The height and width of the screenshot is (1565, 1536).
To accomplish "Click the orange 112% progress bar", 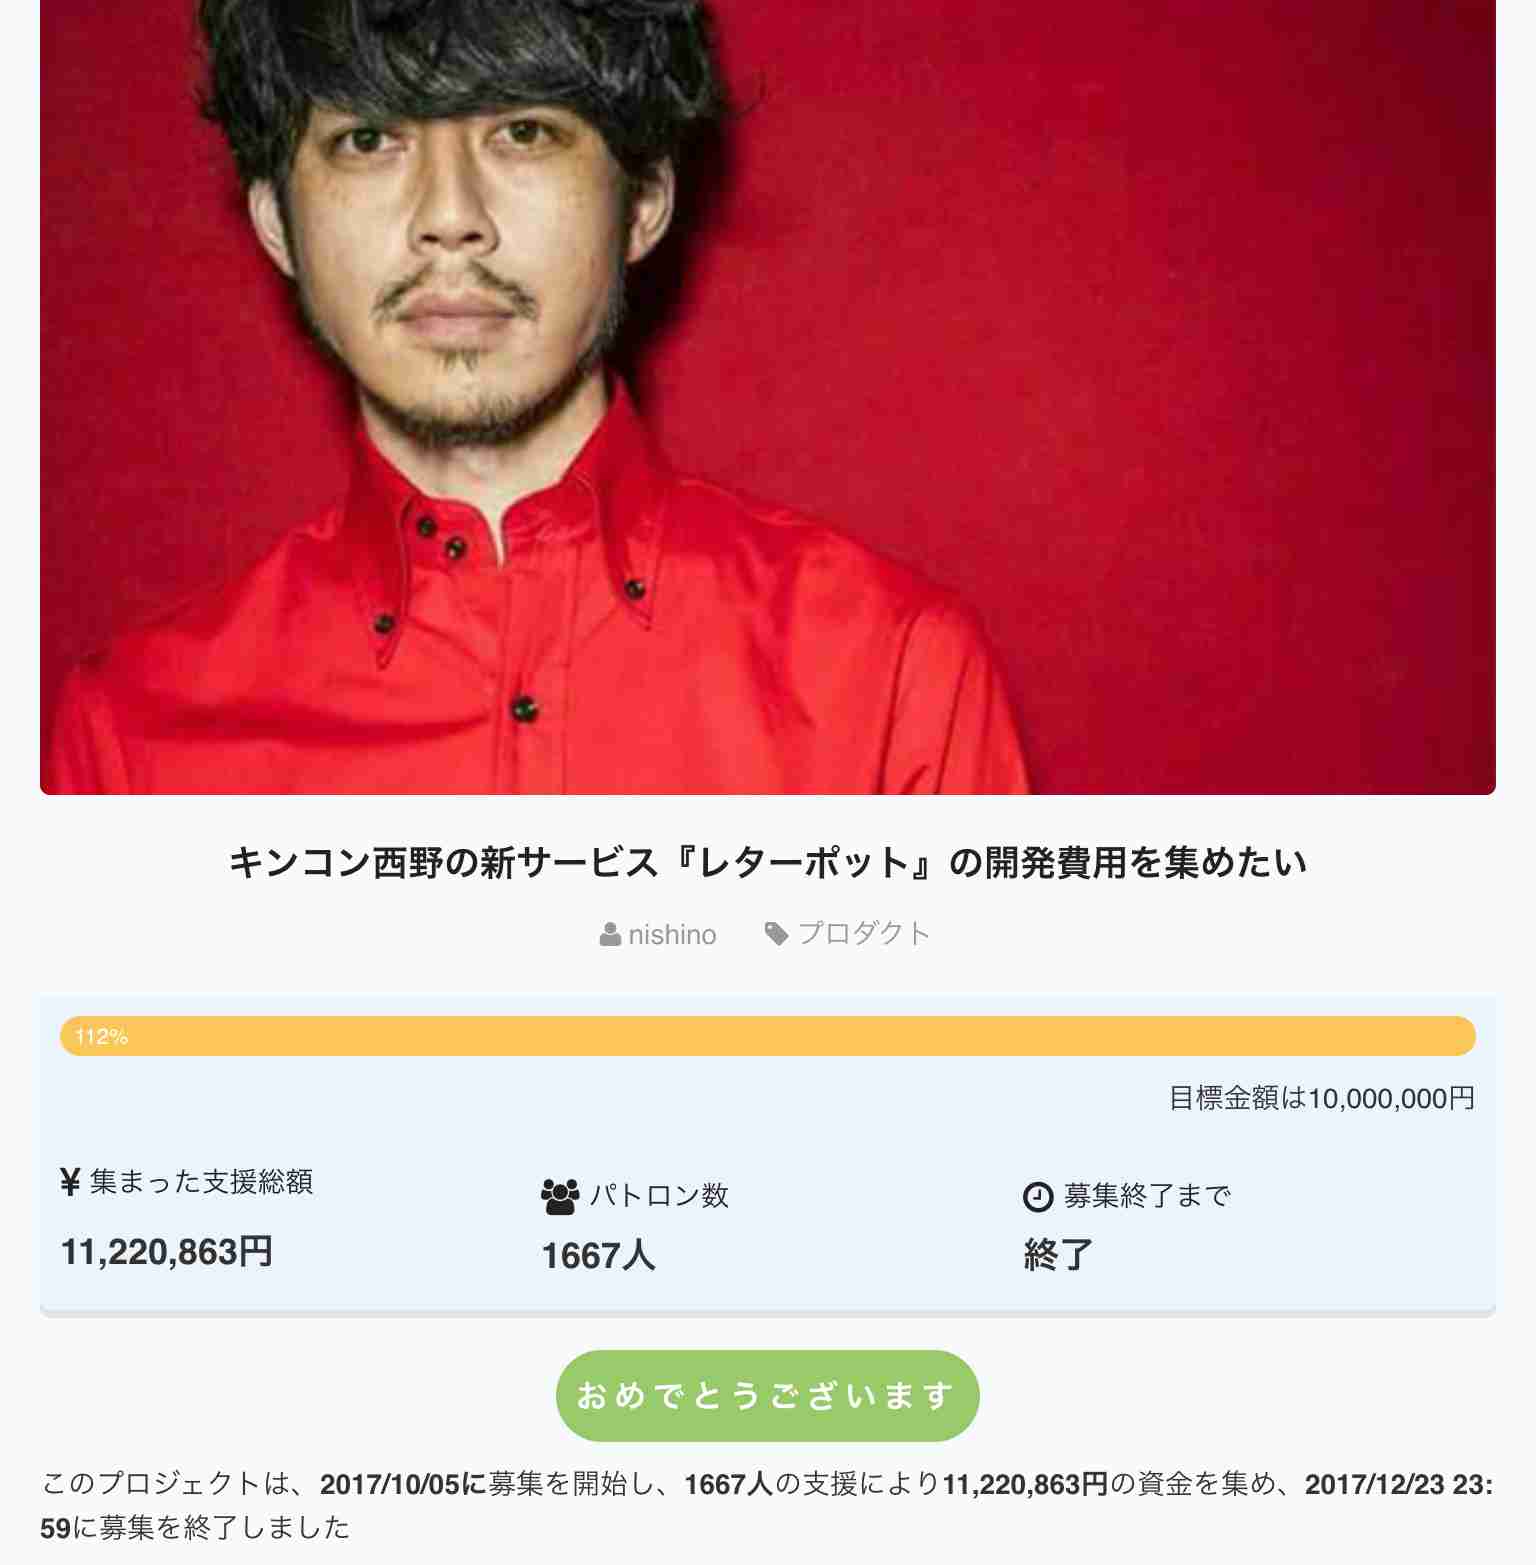I will tap(768, 1036).
